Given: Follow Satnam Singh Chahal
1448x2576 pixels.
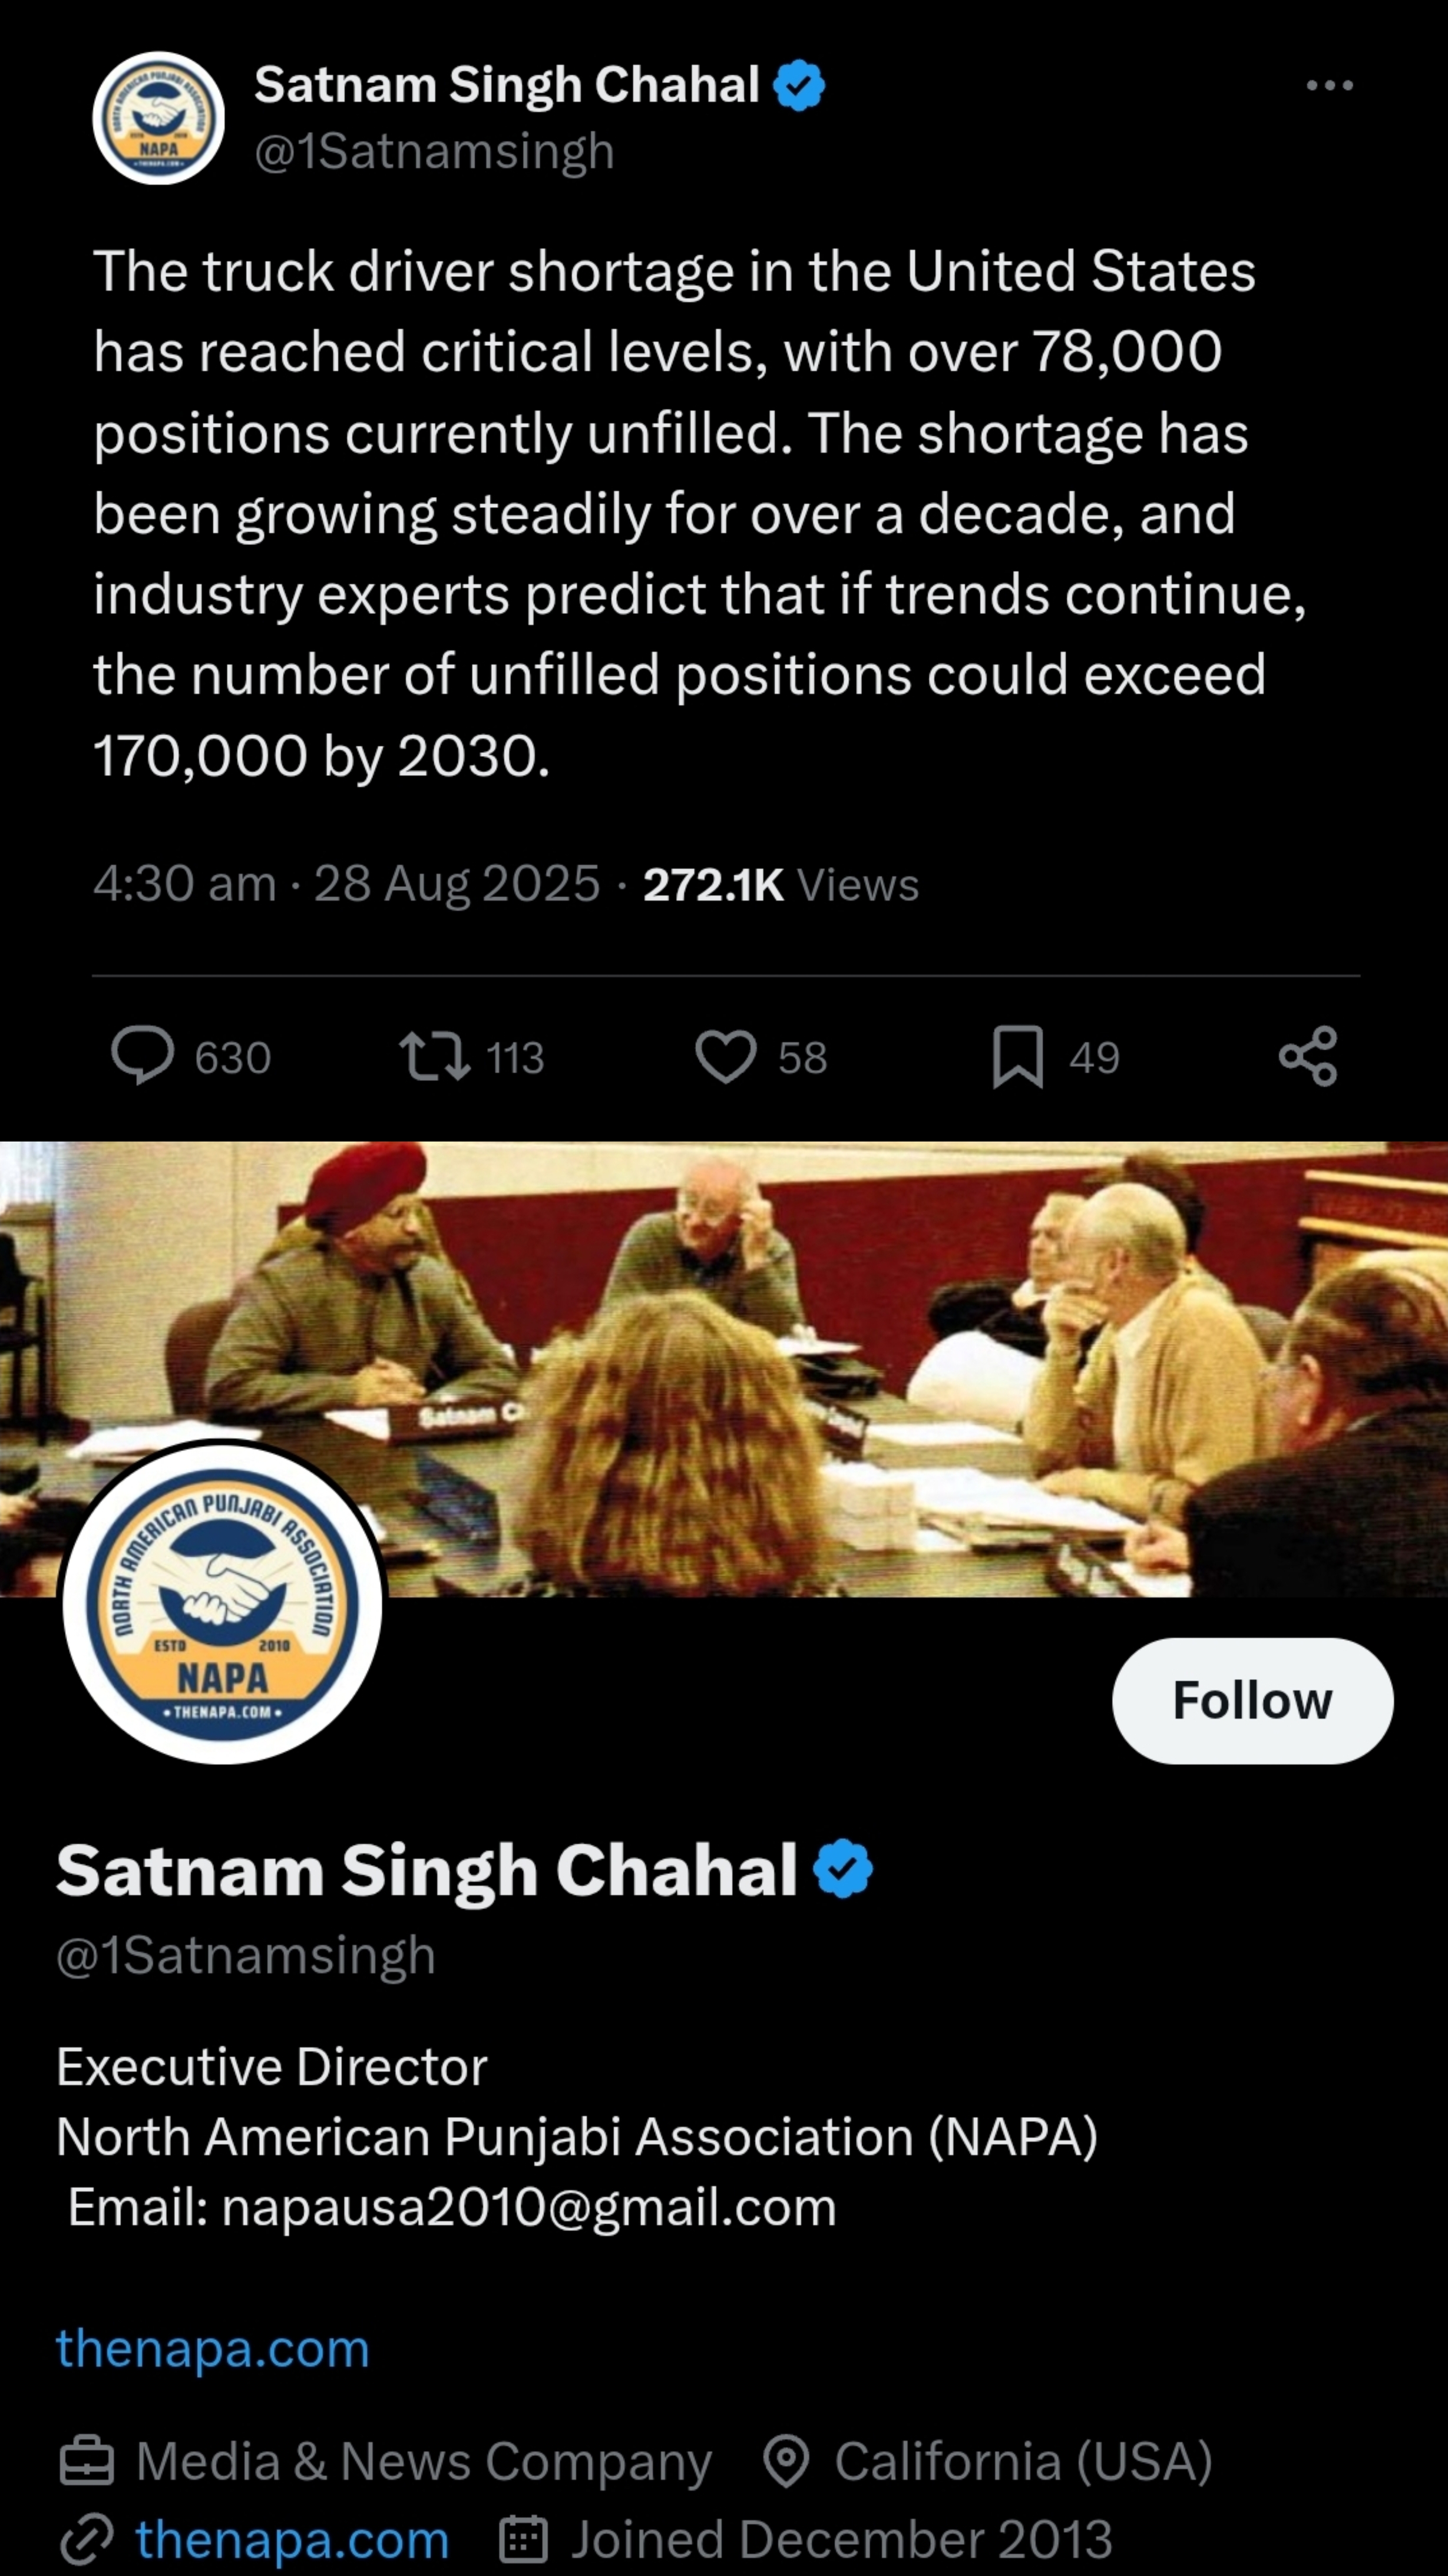Looking at the screenshot, I should coord(1252,1700).
